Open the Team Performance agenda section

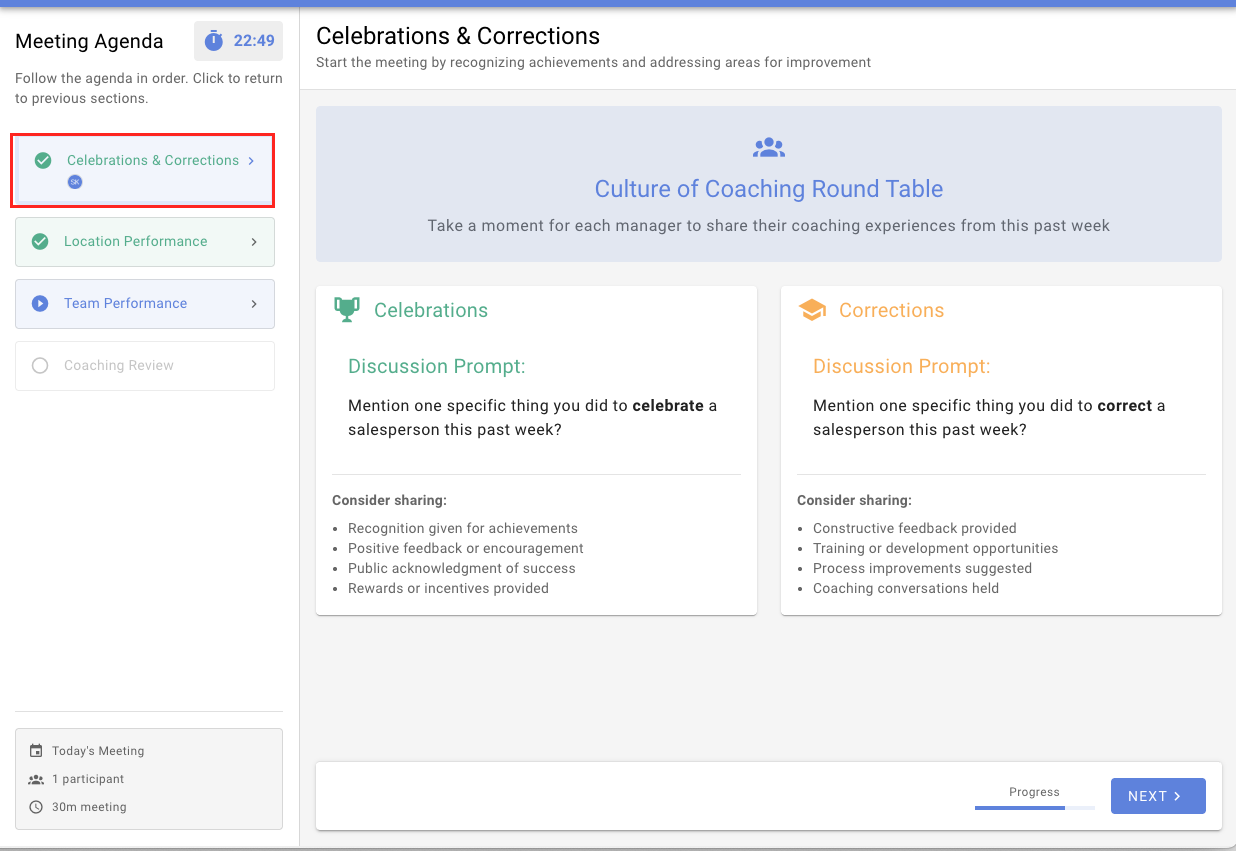145,304
